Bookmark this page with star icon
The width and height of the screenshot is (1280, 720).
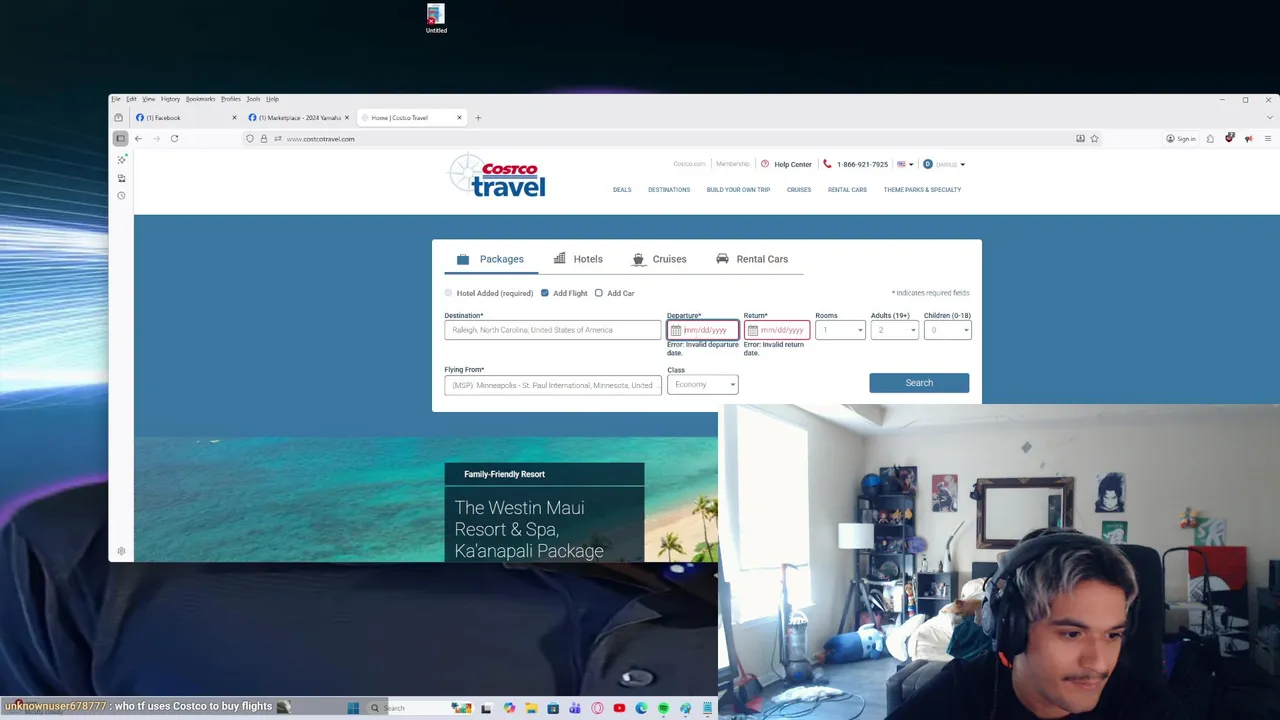(x=1095, y=139)
